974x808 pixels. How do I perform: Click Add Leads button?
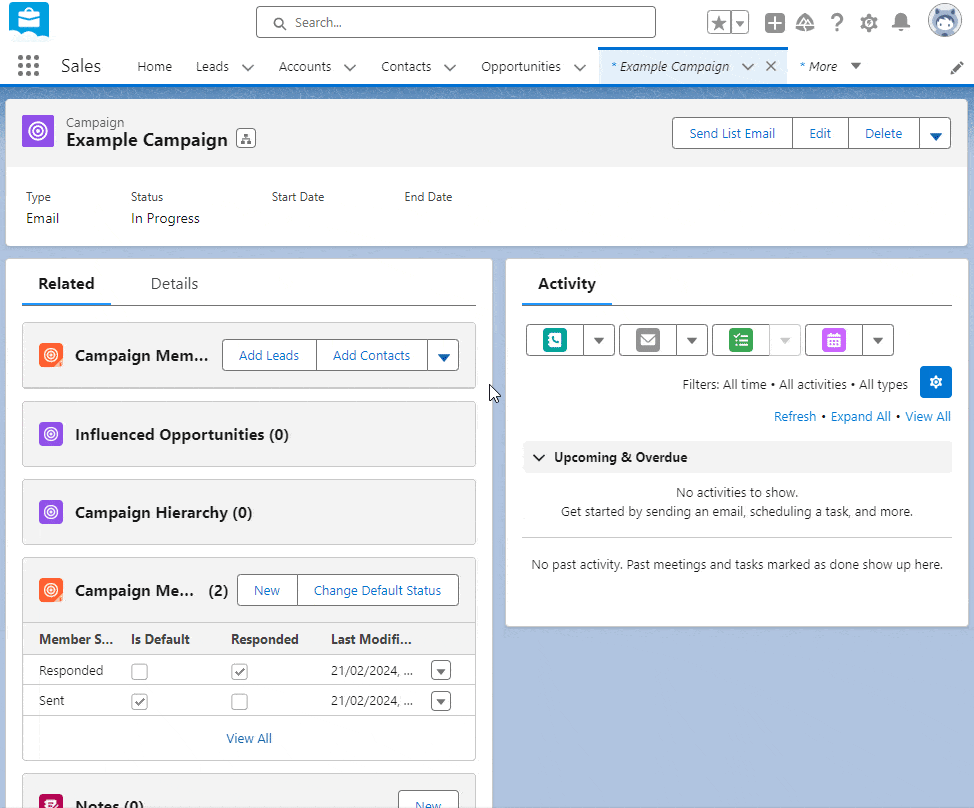(x=269, y=355)
